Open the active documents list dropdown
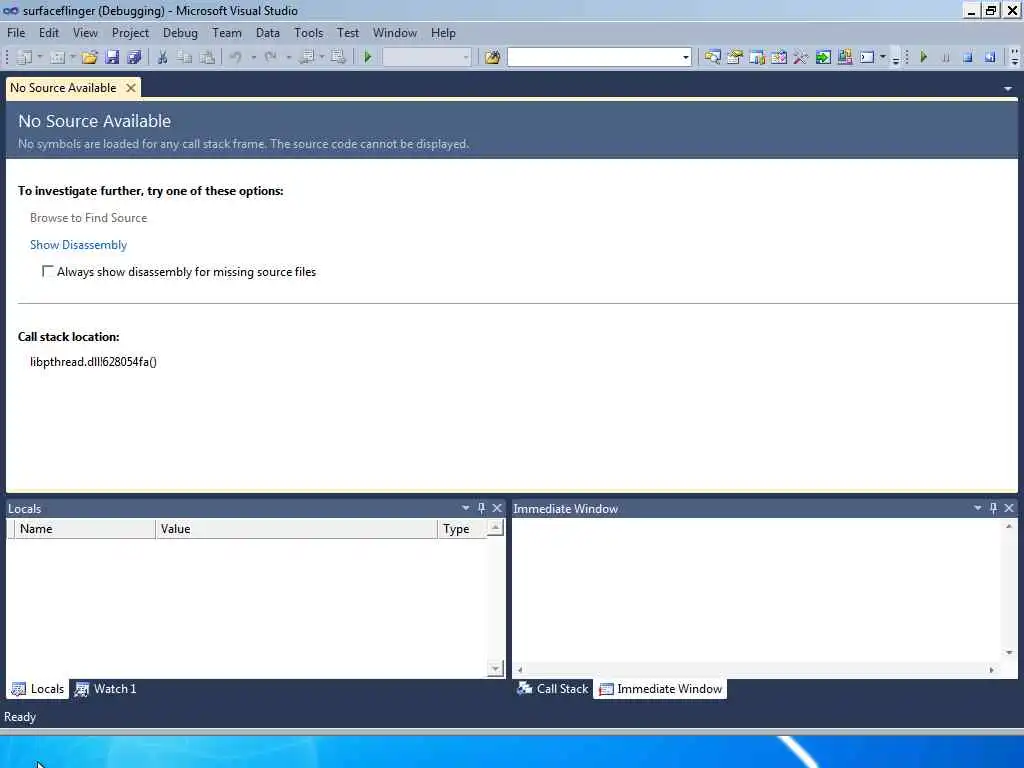 (x=1008, y=88)
